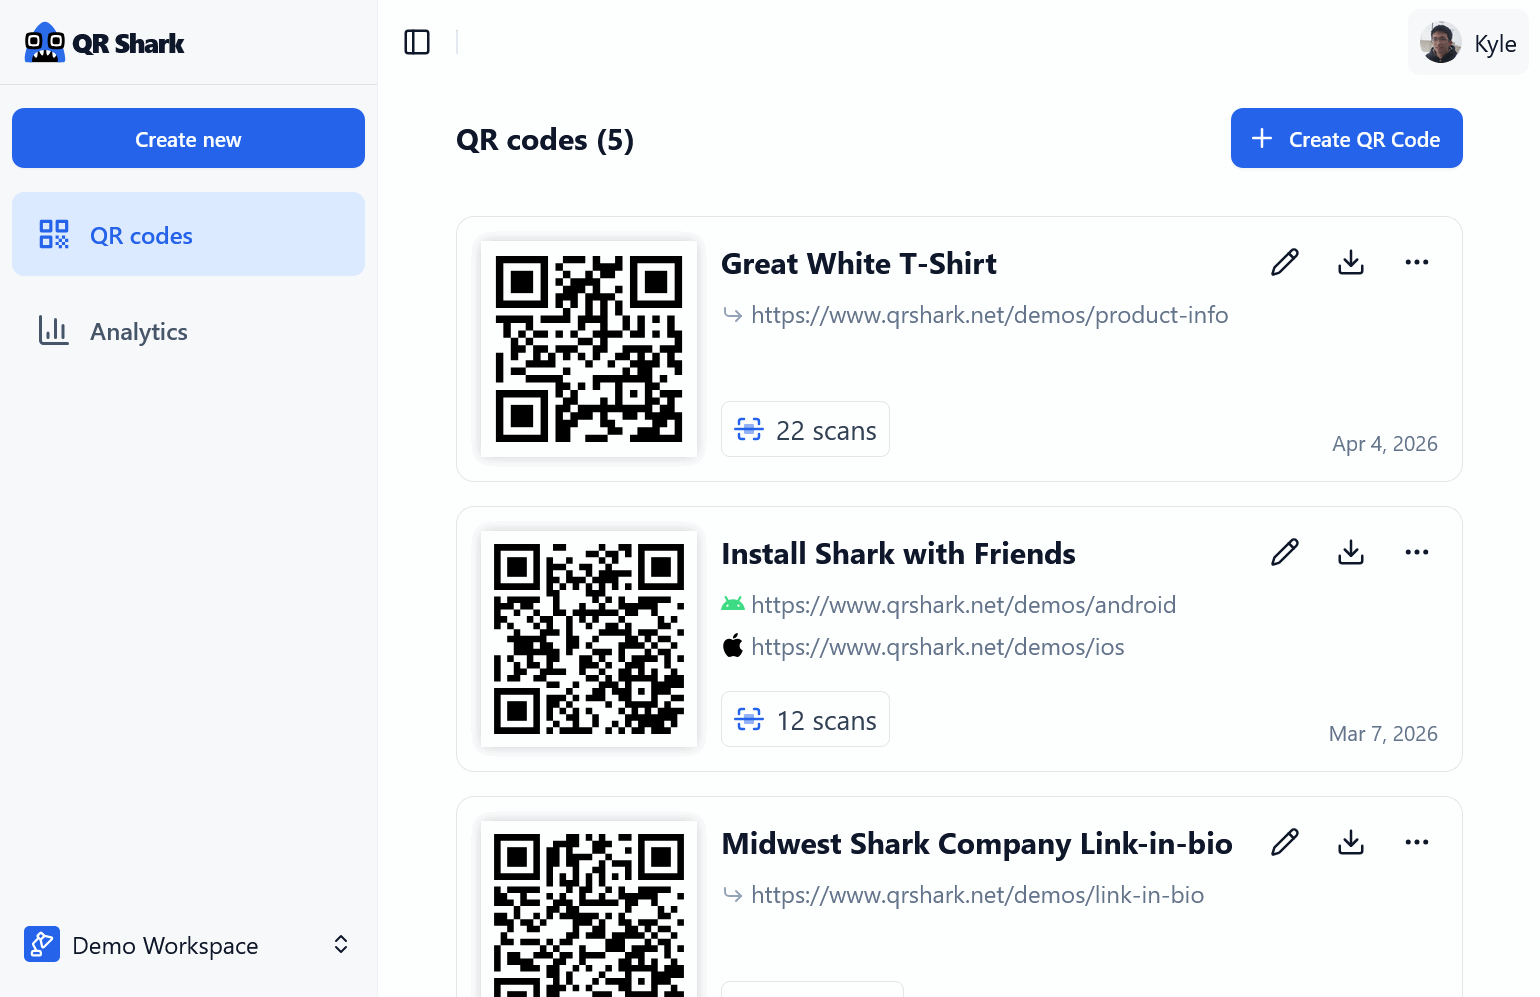Switch to the Analytics section

(139, 331)
